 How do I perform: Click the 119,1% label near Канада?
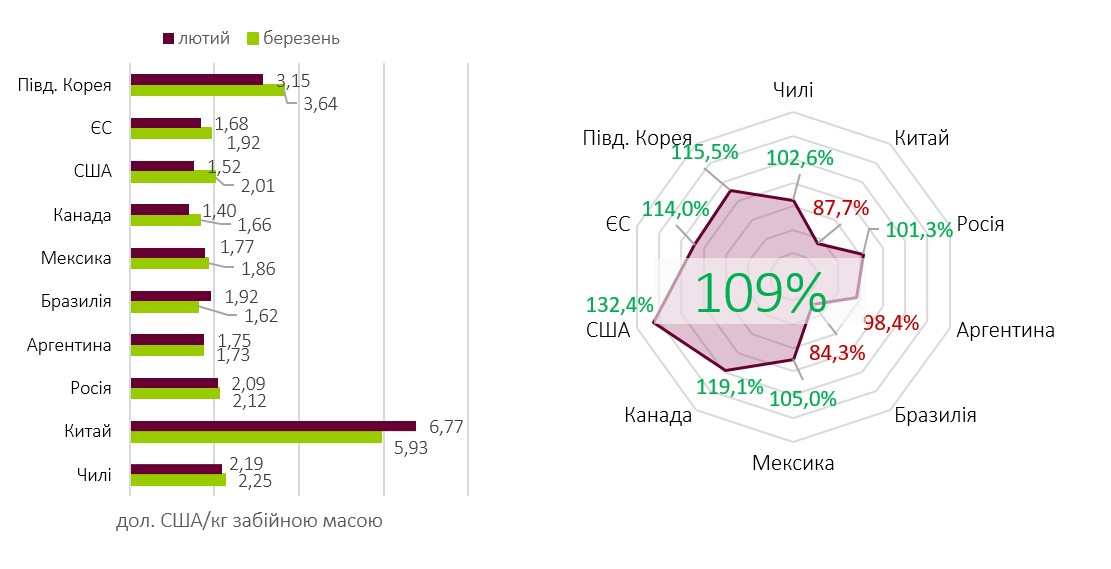730,386
